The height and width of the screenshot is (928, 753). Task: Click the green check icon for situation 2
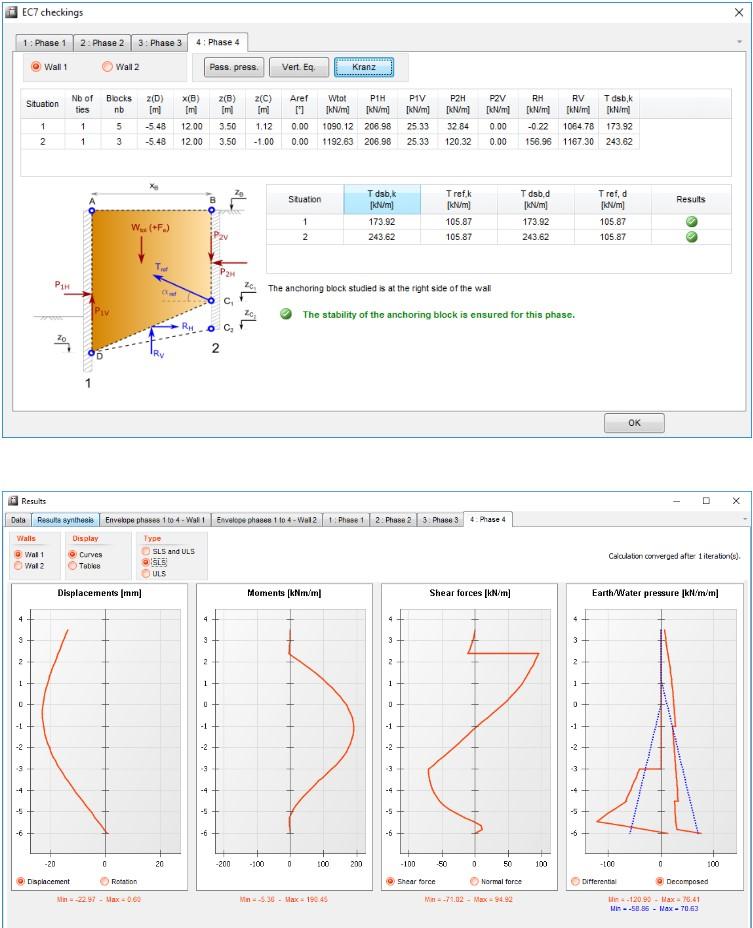(x=691, y=237)
